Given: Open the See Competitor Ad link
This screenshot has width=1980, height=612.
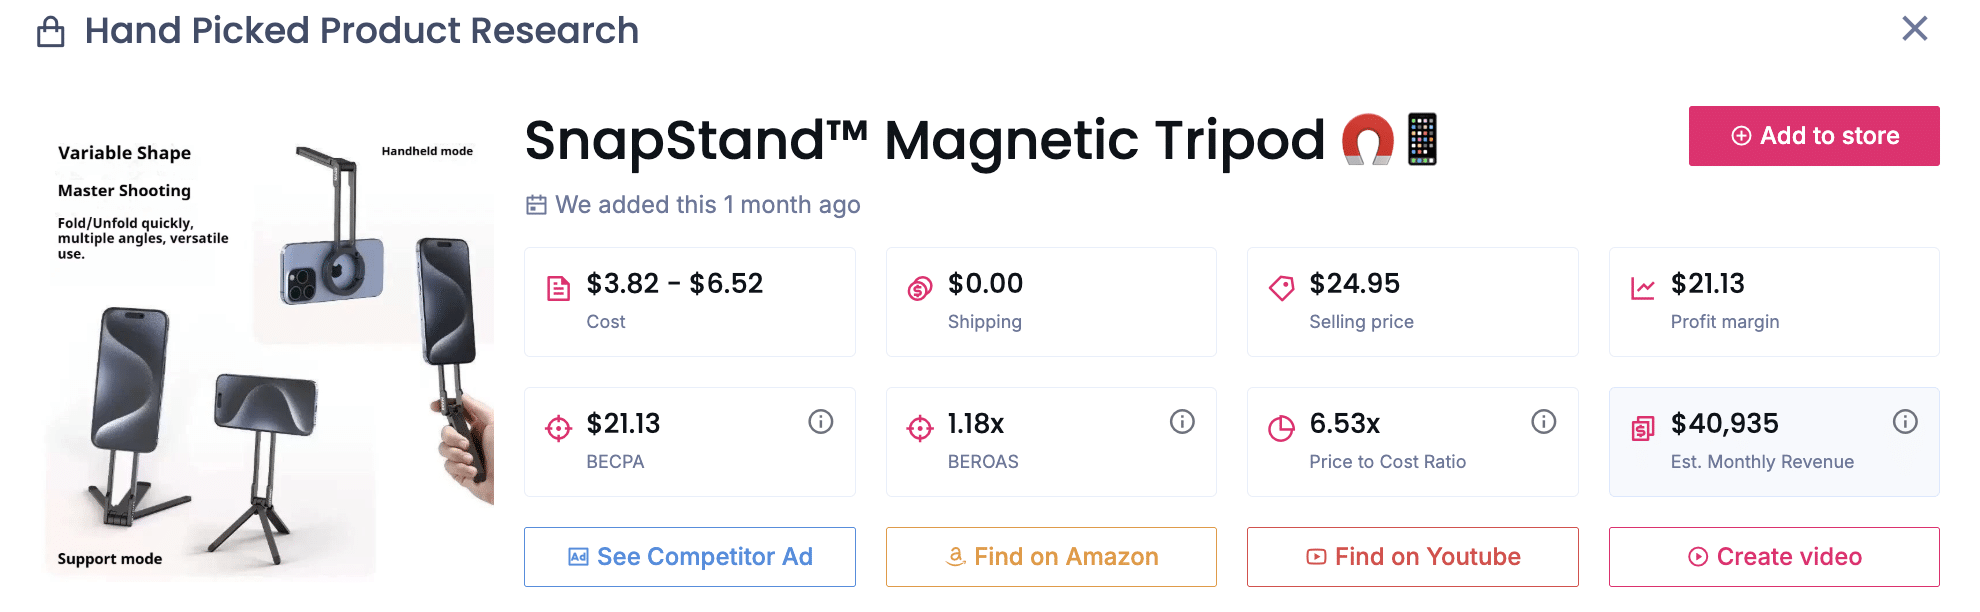Looking at the screenshot, I should click(689, 557).
